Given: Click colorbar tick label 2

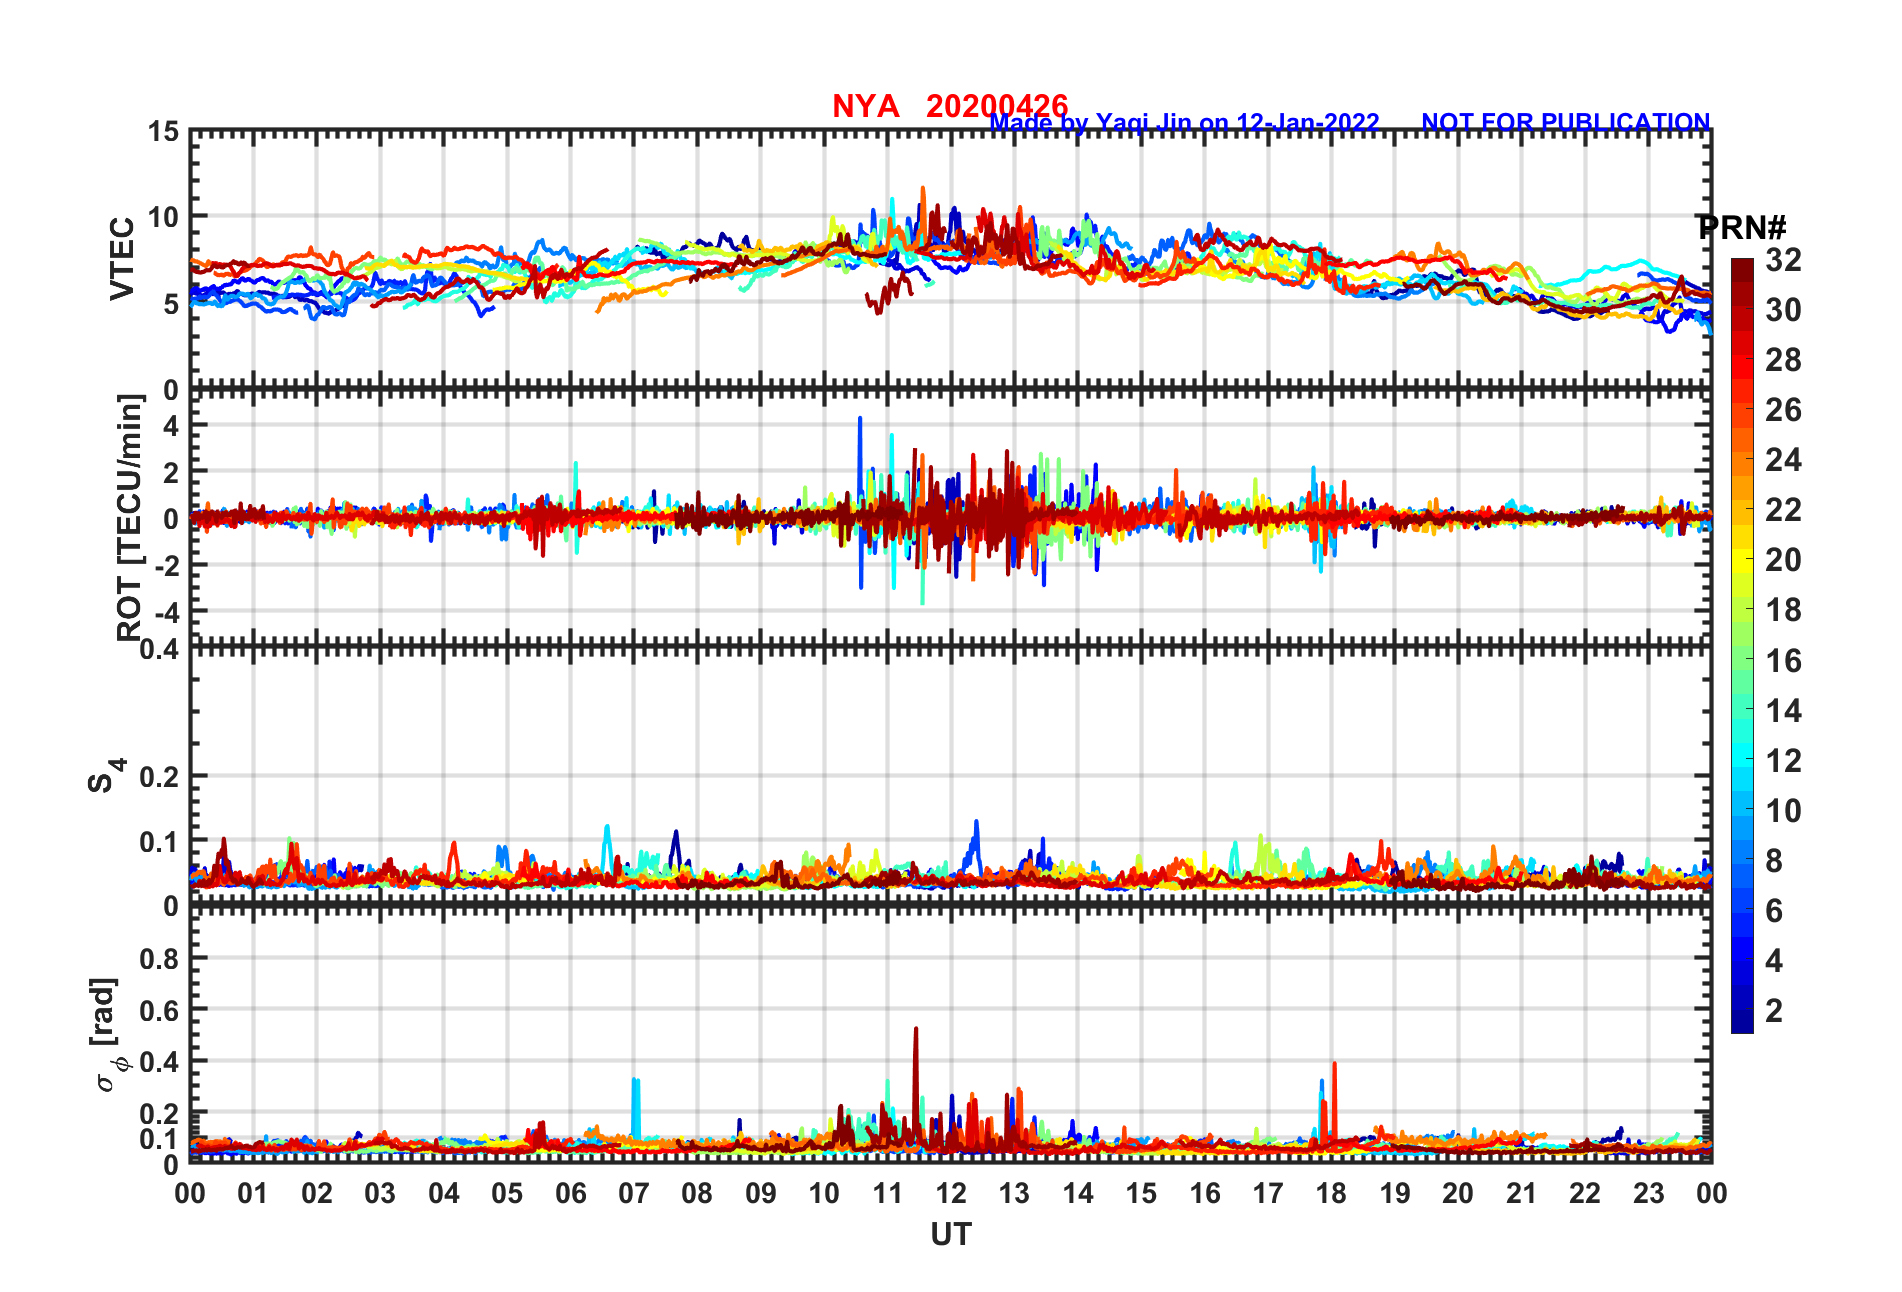Looking at the screenshot, I should 1774,1011.
